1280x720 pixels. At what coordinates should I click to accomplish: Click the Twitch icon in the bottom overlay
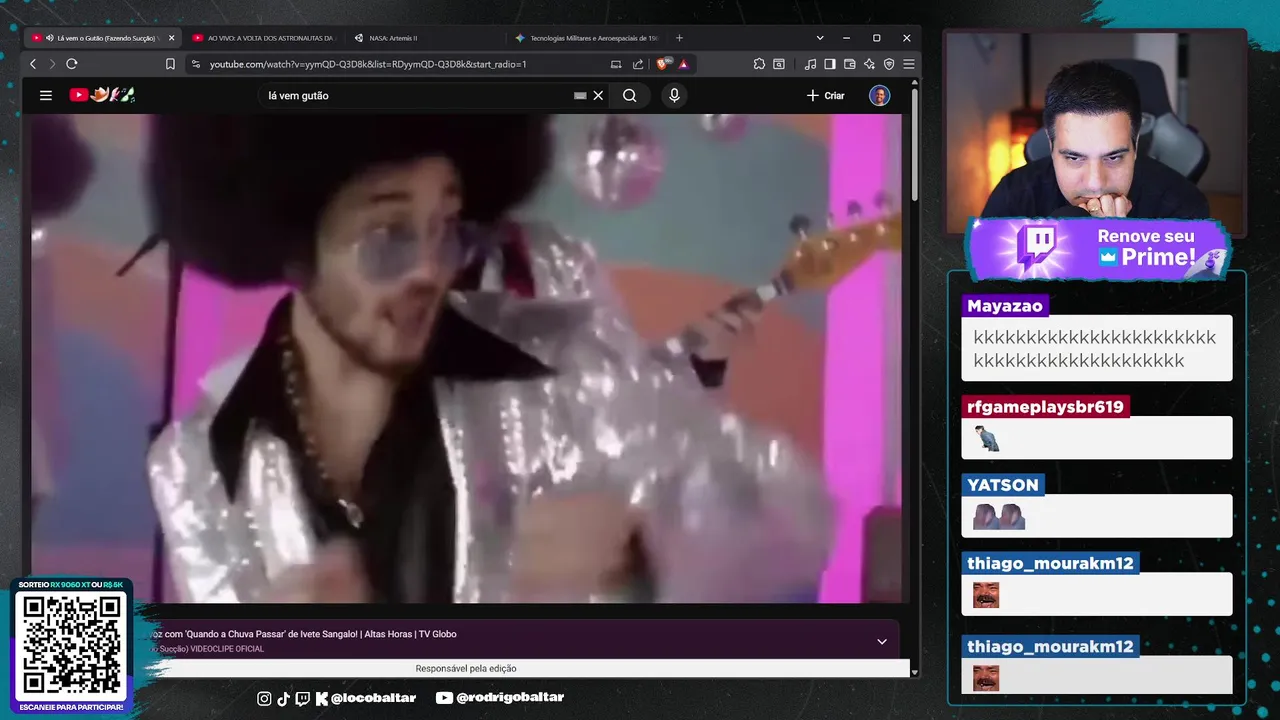[x=303, y=698]
